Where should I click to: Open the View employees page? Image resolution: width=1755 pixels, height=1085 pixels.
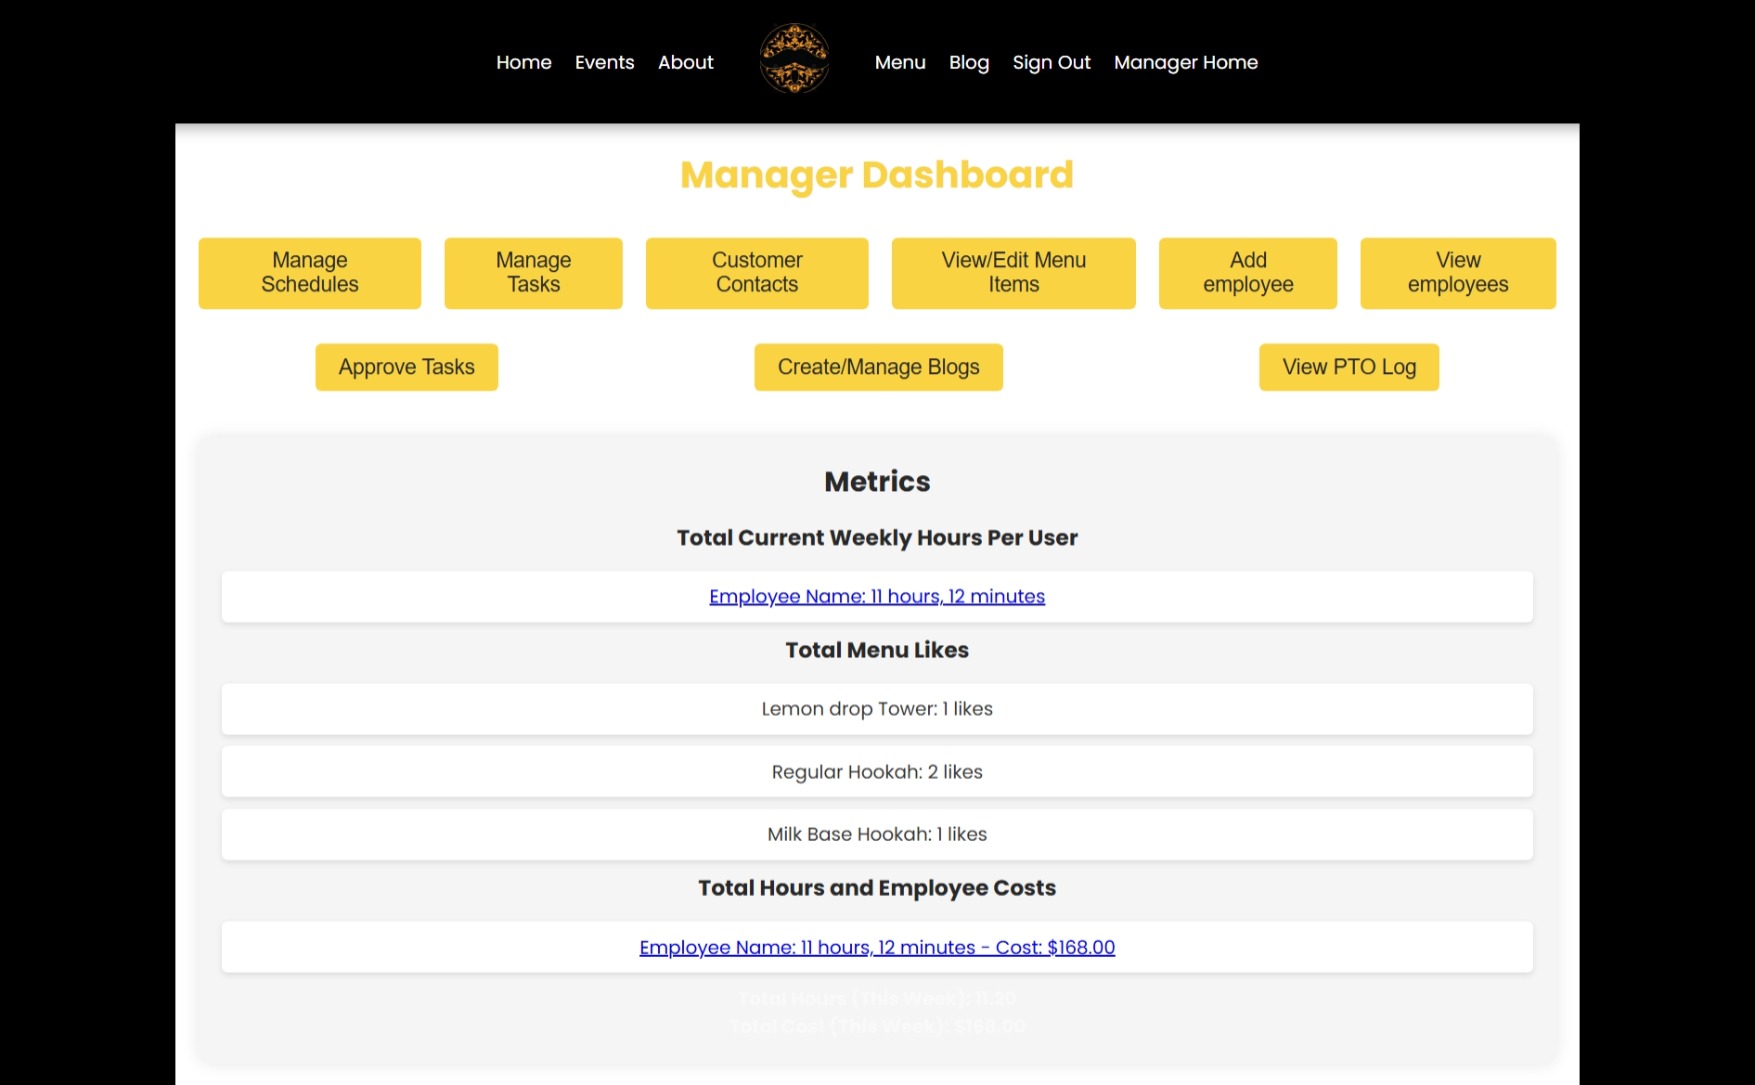pos(1457,272)
